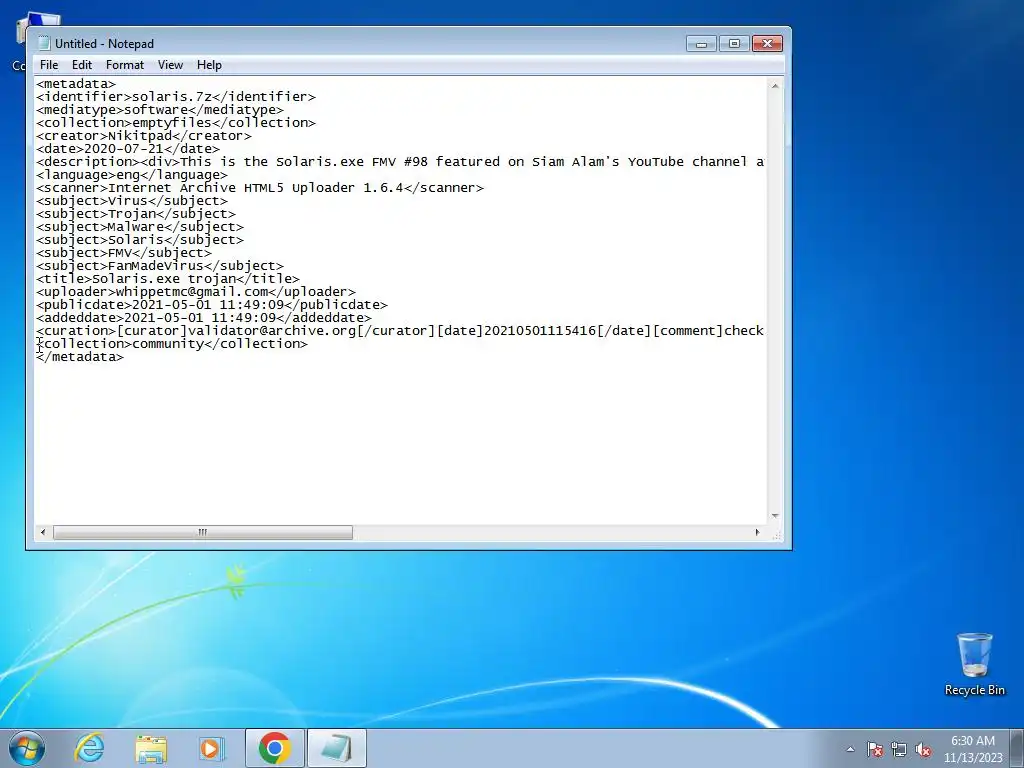Click the horizontal scrollbar right arrow
The width and height of the screenshot is (1024, 768).
click(x=758, y=532)
